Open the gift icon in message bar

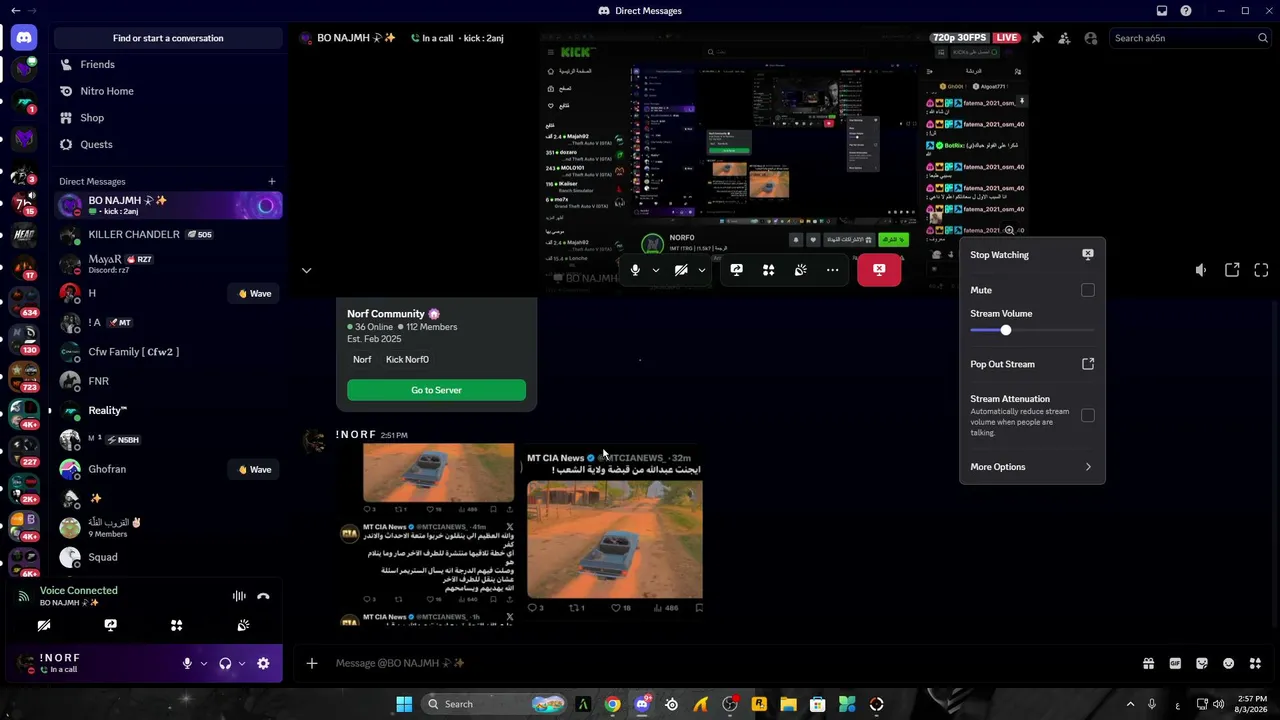tap(1148, 663)
